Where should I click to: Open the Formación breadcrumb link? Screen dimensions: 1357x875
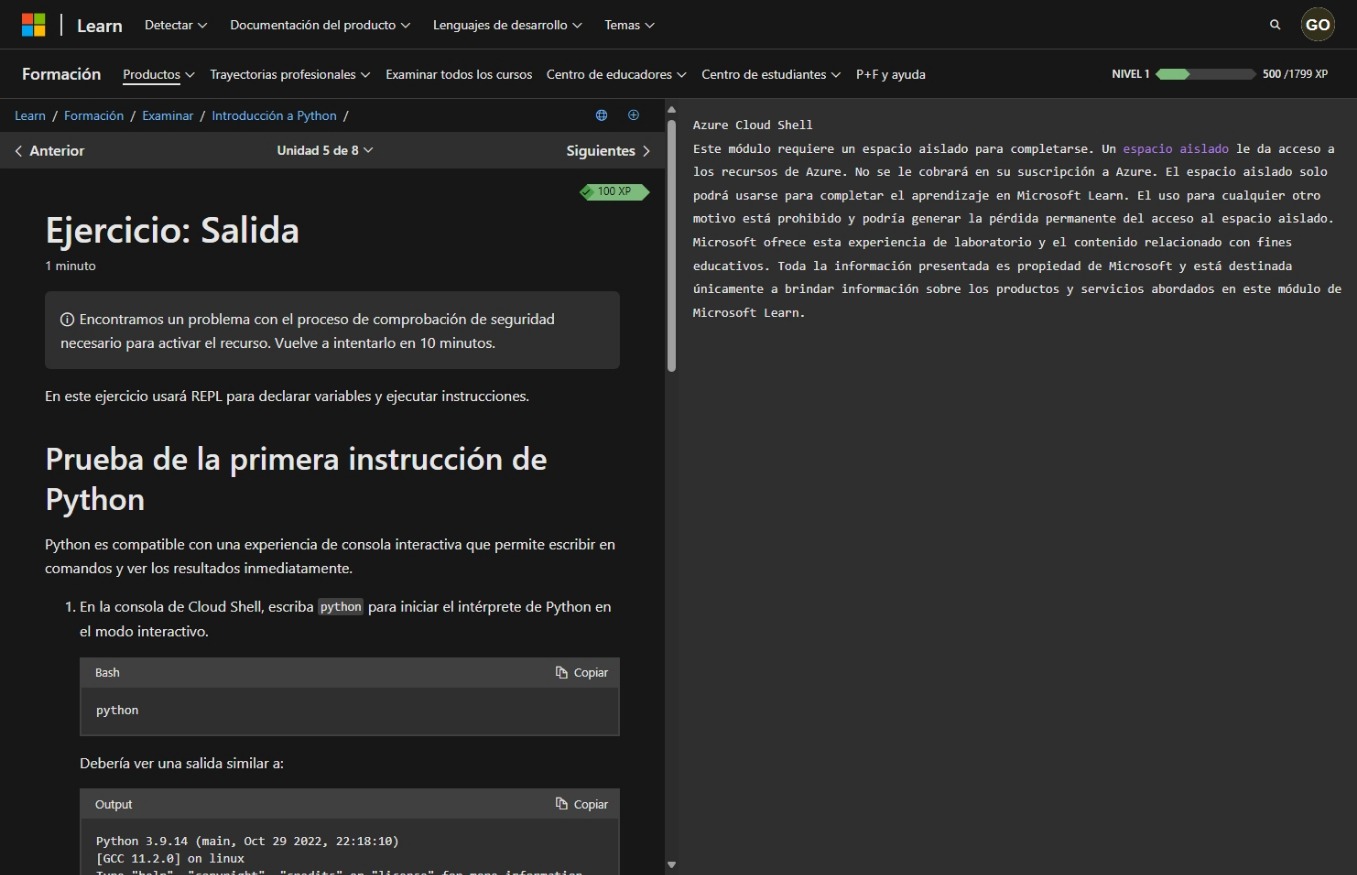pyautogui.click(x=94, y=116)
